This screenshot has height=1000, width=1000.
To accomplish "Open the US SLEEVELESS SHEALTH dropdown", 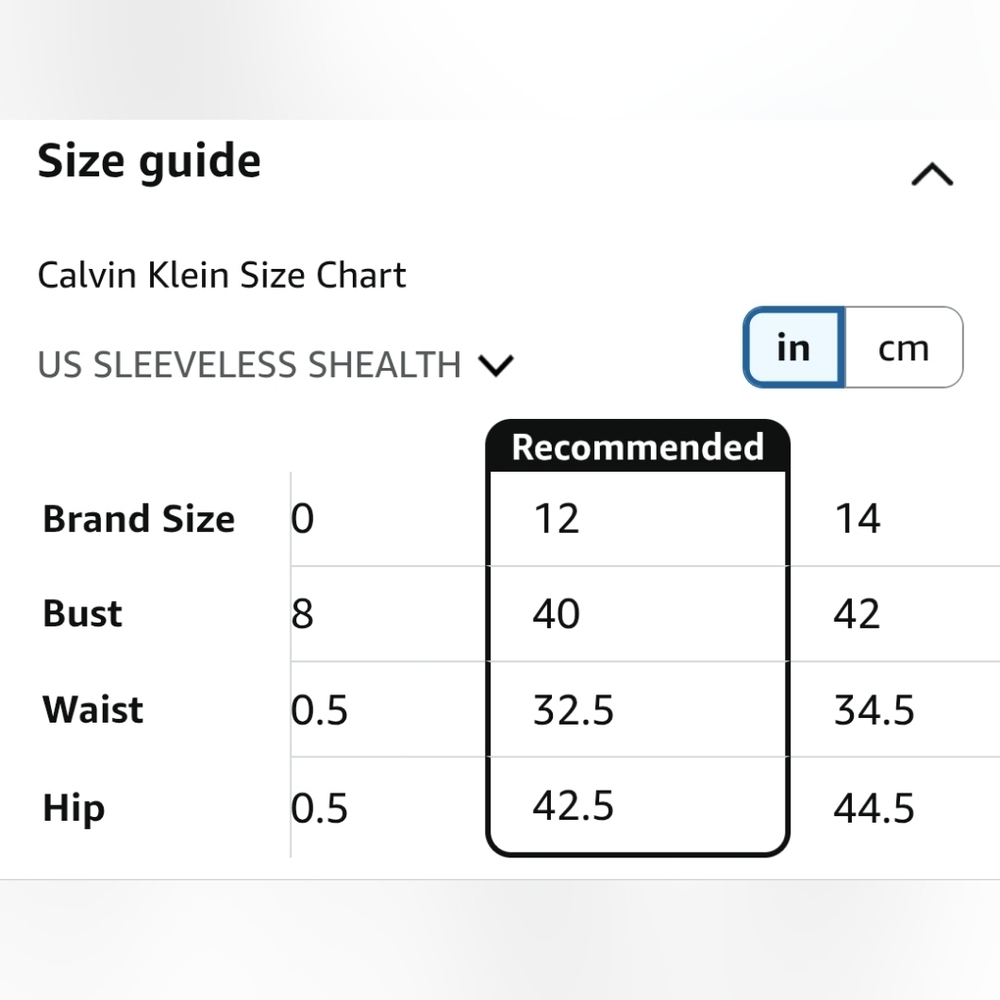I will tap(275, 365).
